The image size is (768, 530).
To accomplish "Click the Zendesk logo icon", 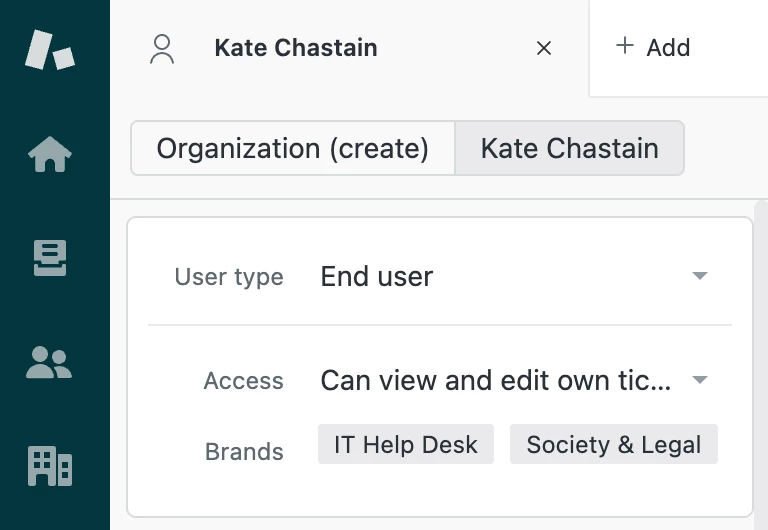I will coord(50,48).
